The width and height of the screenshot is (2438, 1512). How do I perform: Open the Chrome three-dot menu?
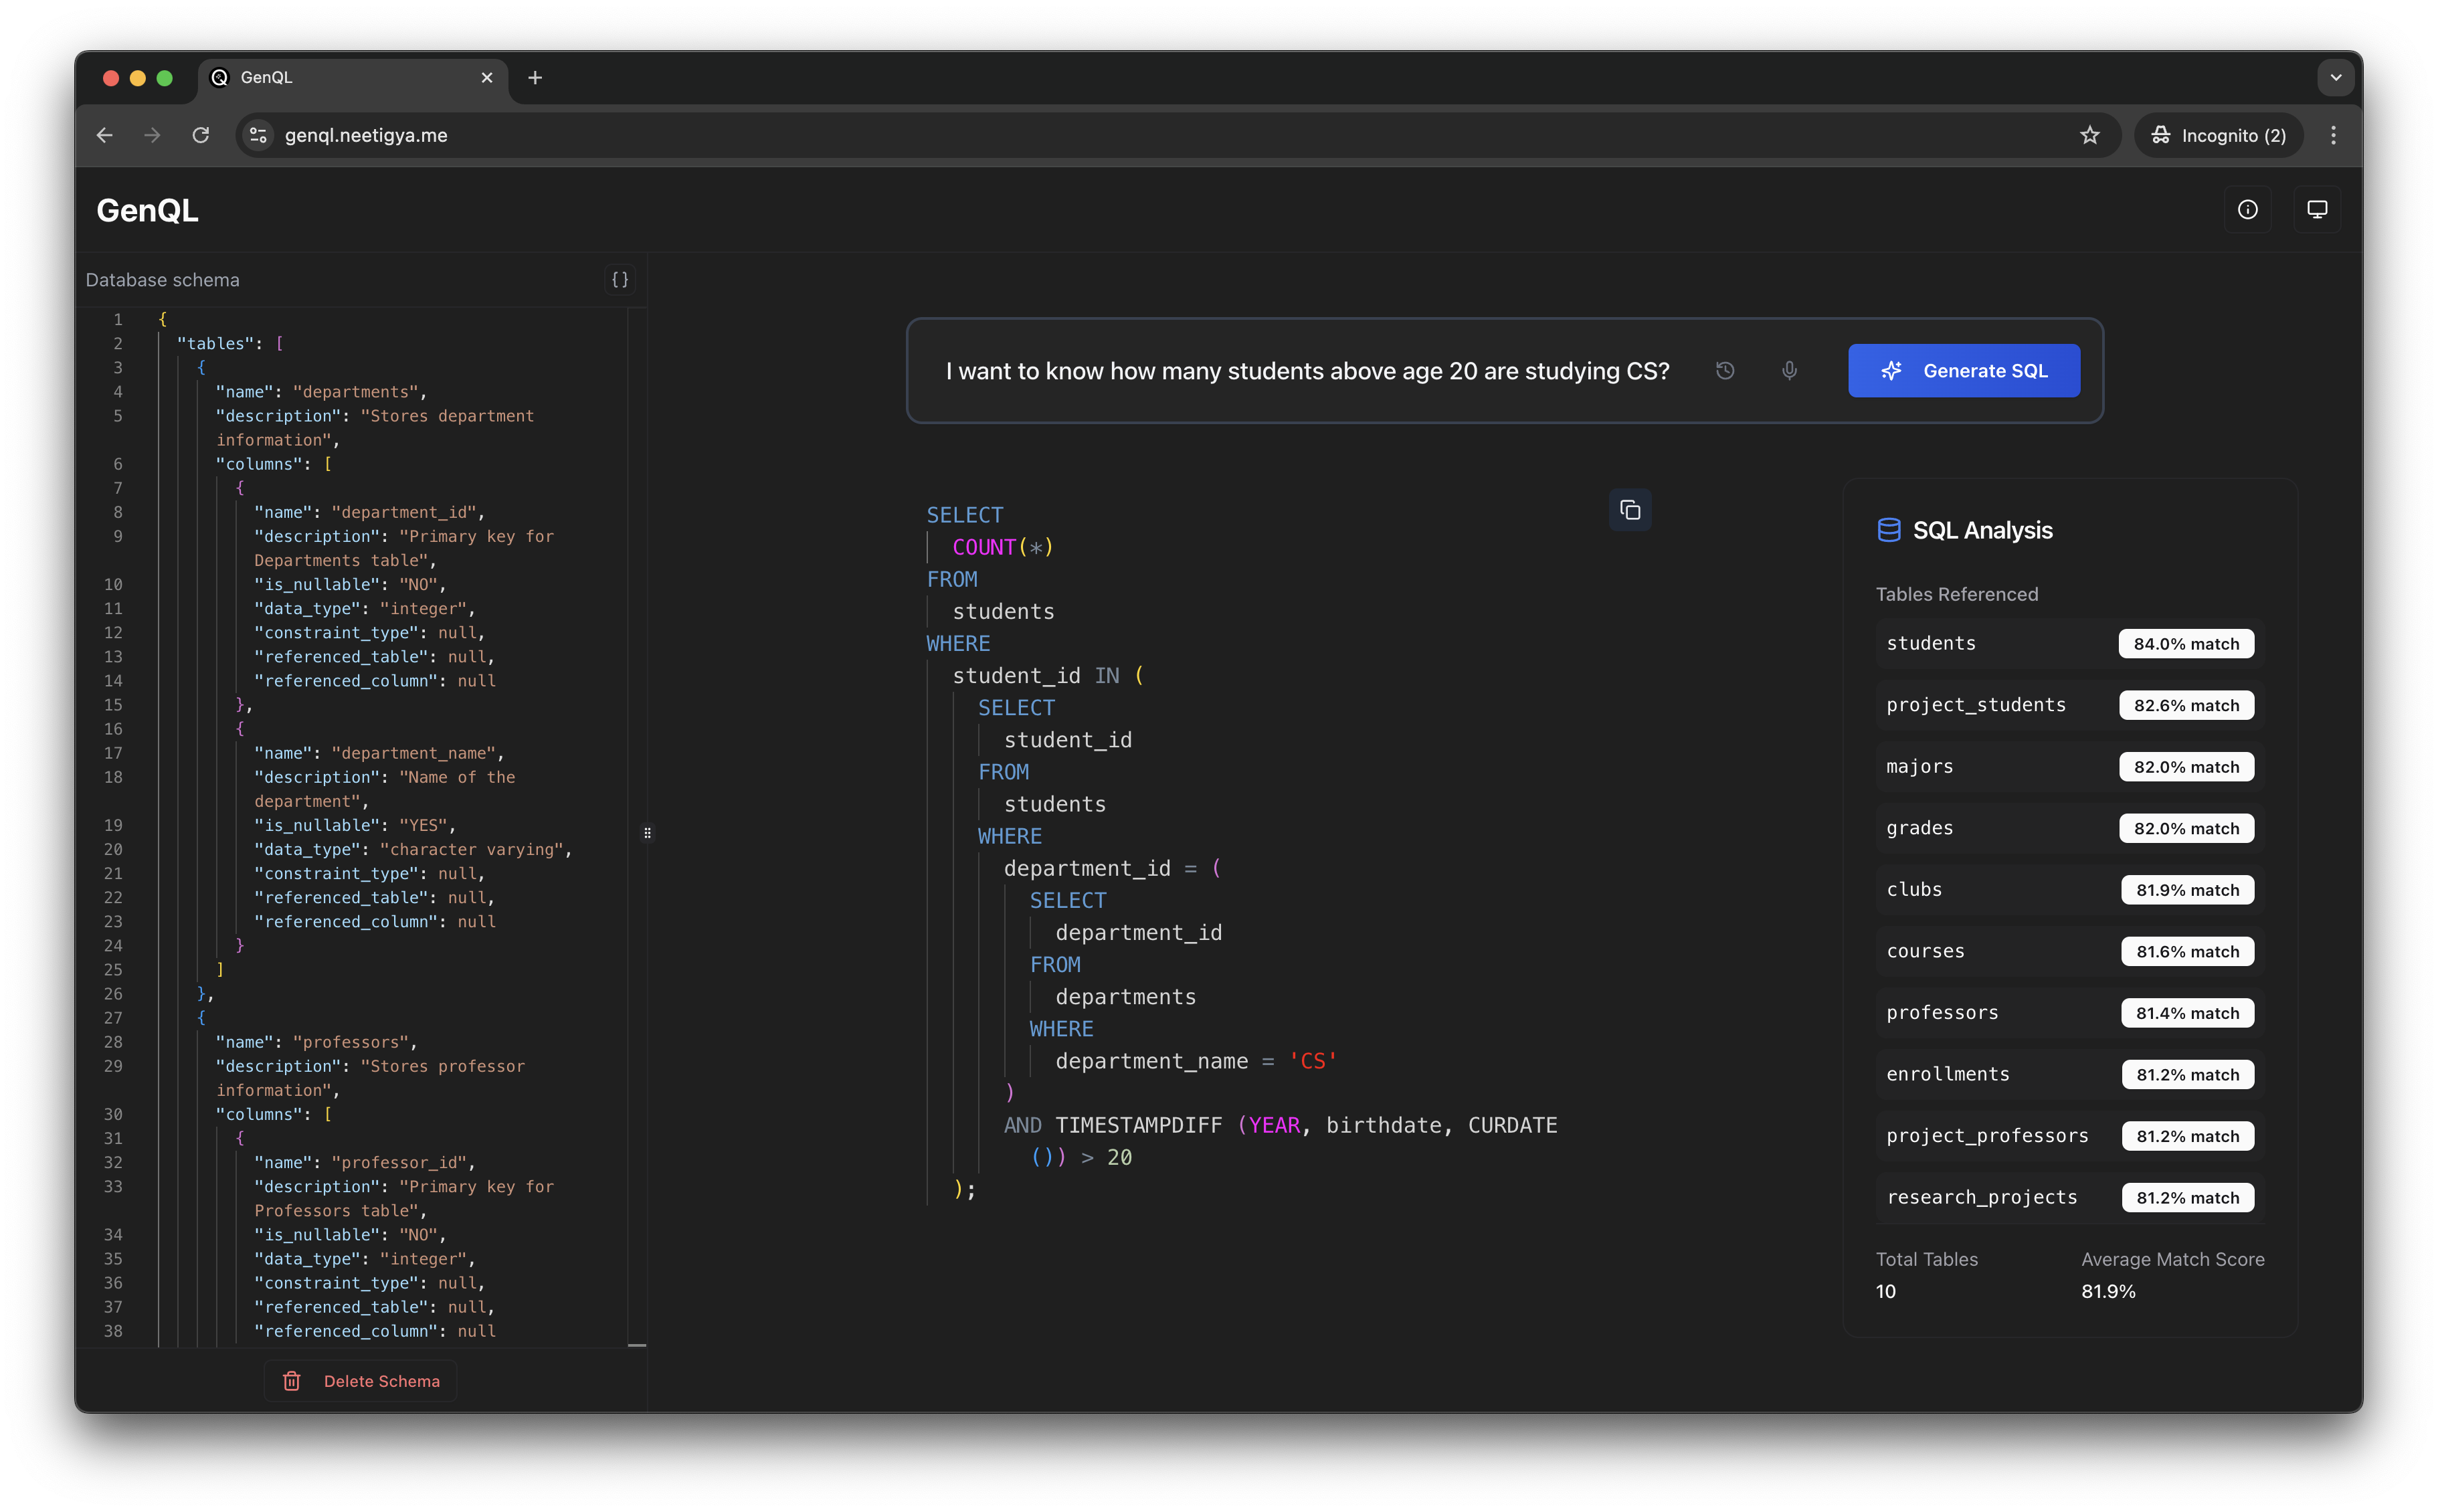2333,135
